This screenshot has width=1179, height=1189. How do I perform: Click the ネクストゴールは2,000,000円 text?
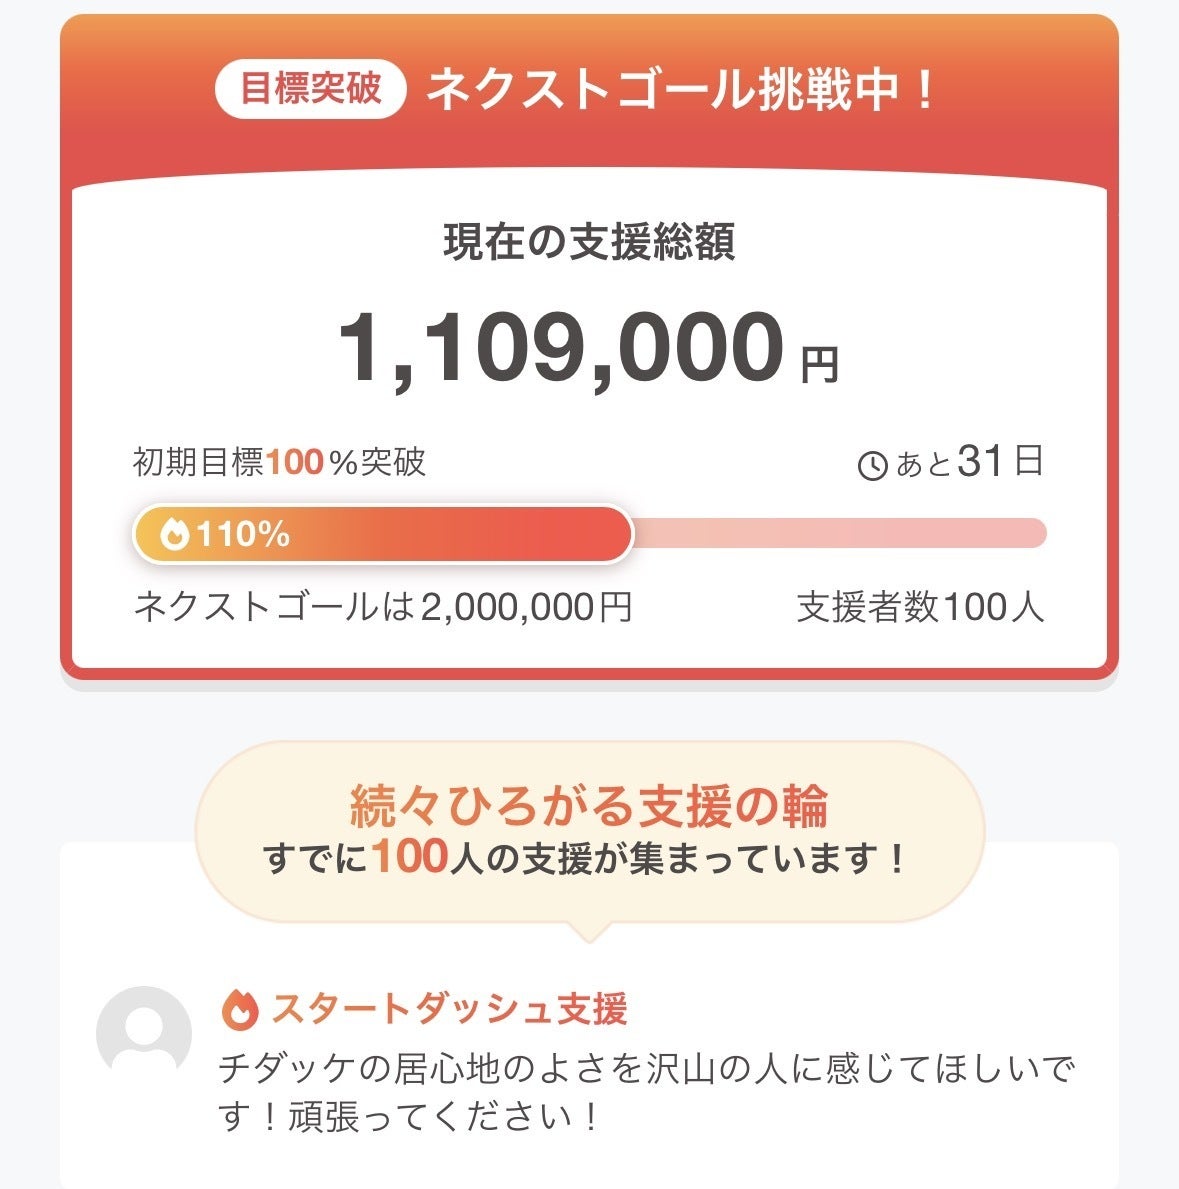pos(383,607)
